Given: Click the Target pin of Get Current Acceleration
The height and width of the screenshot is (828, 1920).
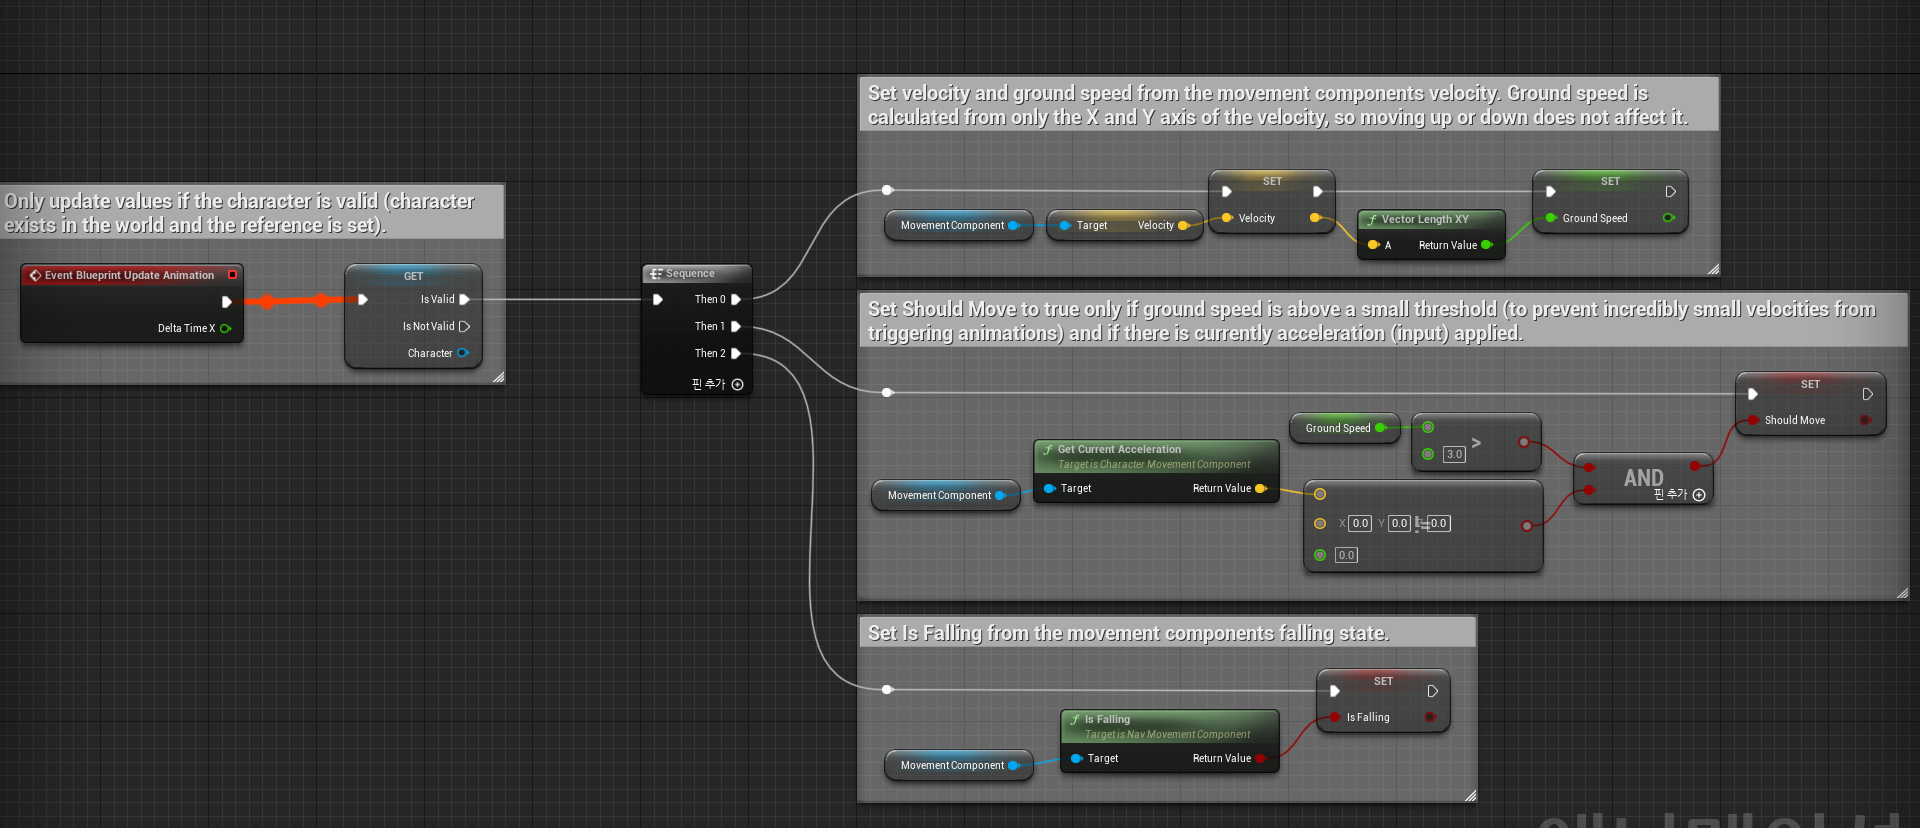Looking at the screenshot, I should (1050, 488).
